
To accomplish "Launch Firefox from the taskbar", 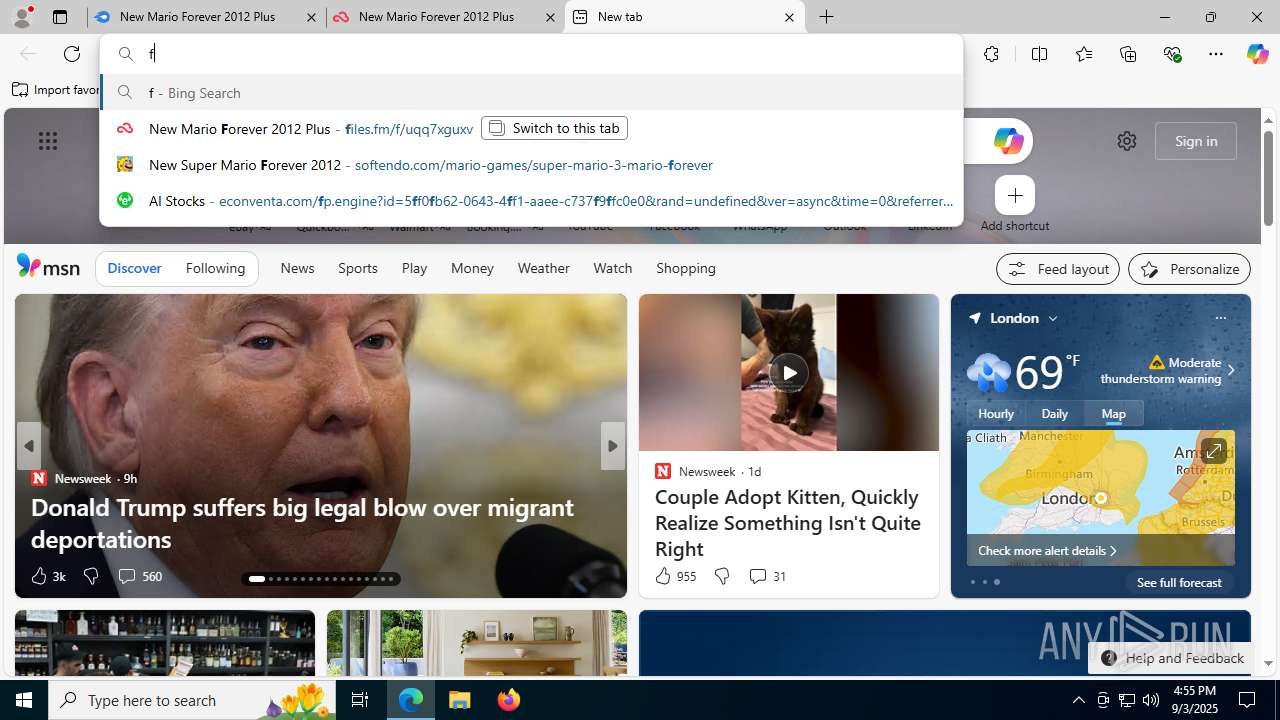I will (x=509, y=700).
